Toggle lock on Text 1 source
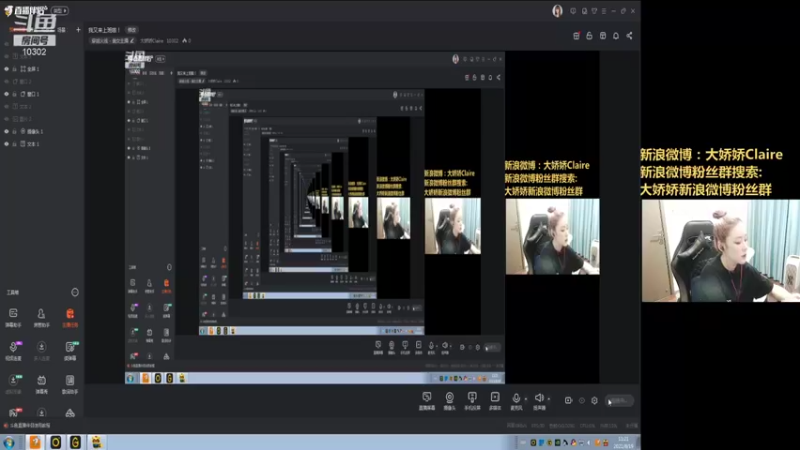The height and width of the screenshot is (450, 800). [15, 144]
